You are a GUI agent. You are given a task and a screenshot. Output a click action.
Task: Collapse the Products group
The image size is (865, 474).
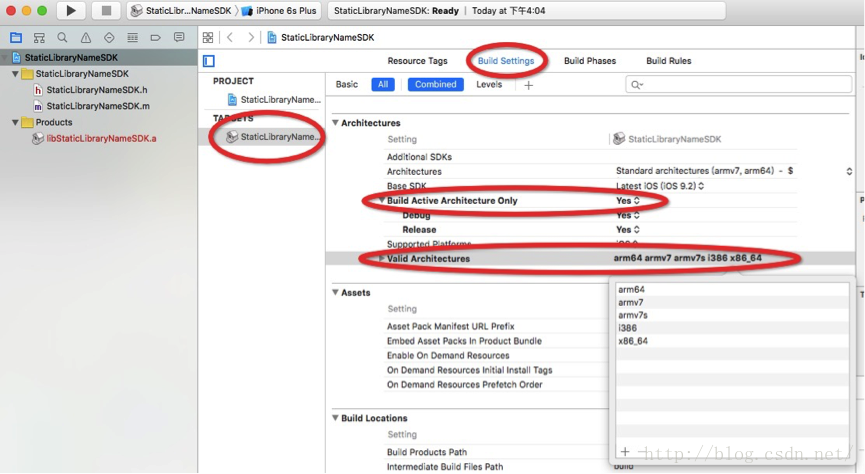pos(15,123)
